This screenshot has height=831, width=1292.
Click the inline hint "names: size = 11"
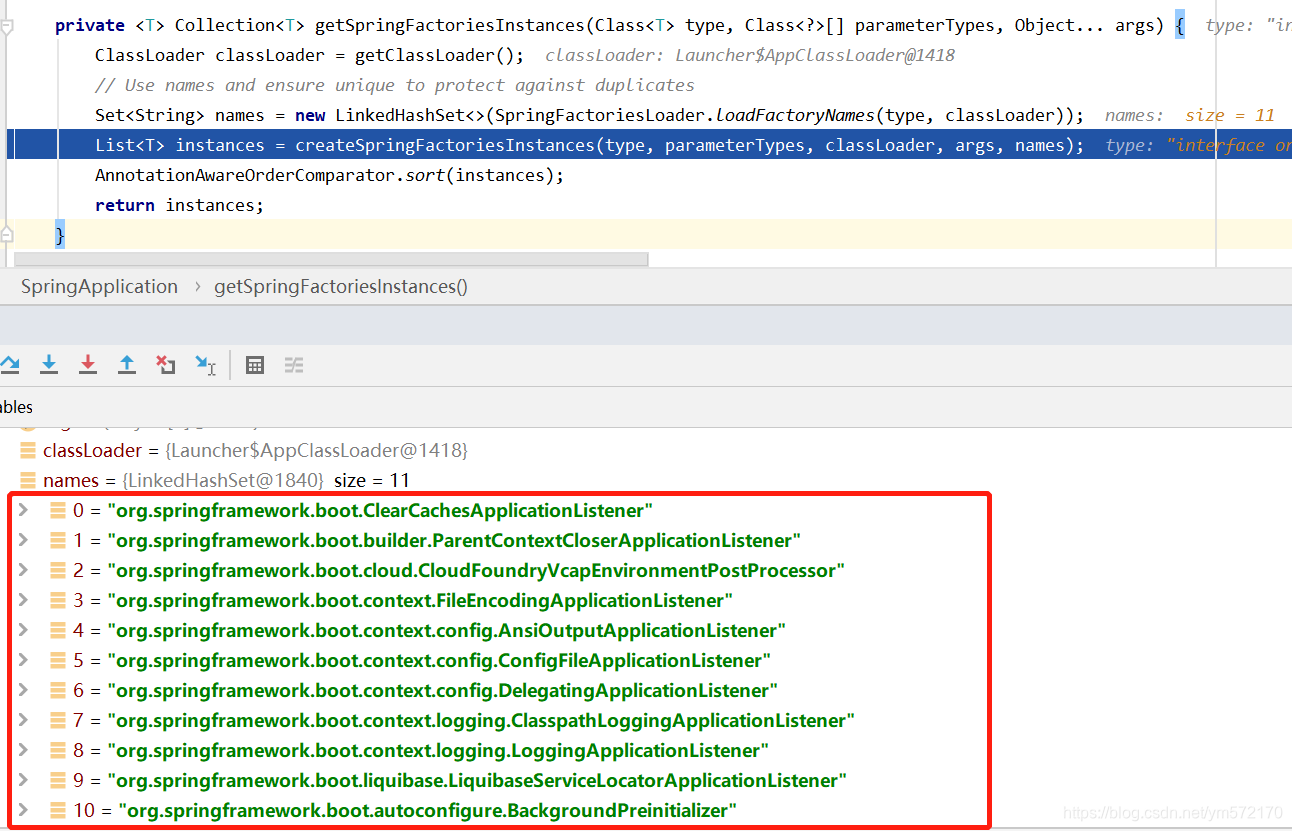click(1190, 115)
